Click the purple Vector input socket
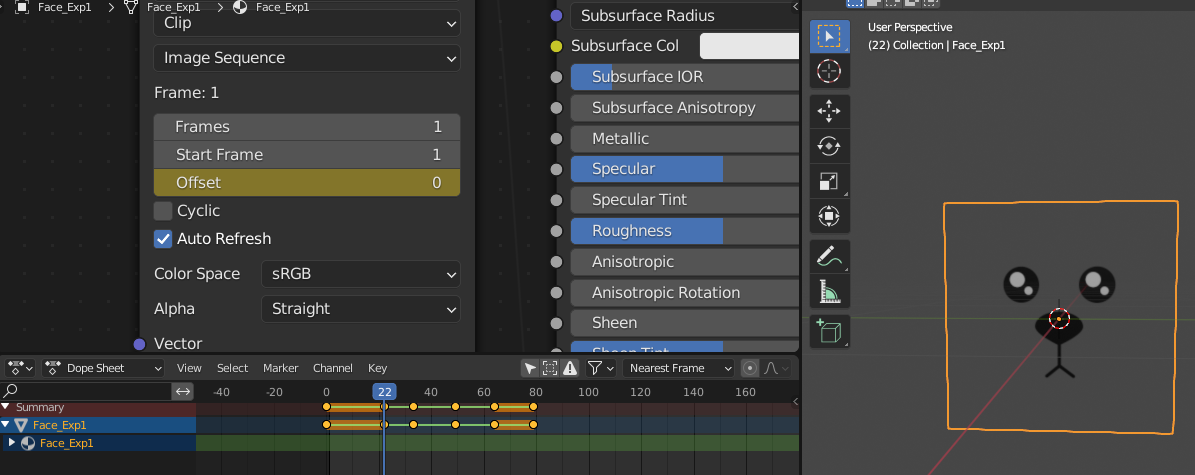Image resolution: width=1195 pixels, height=475 pixels. 139,344
